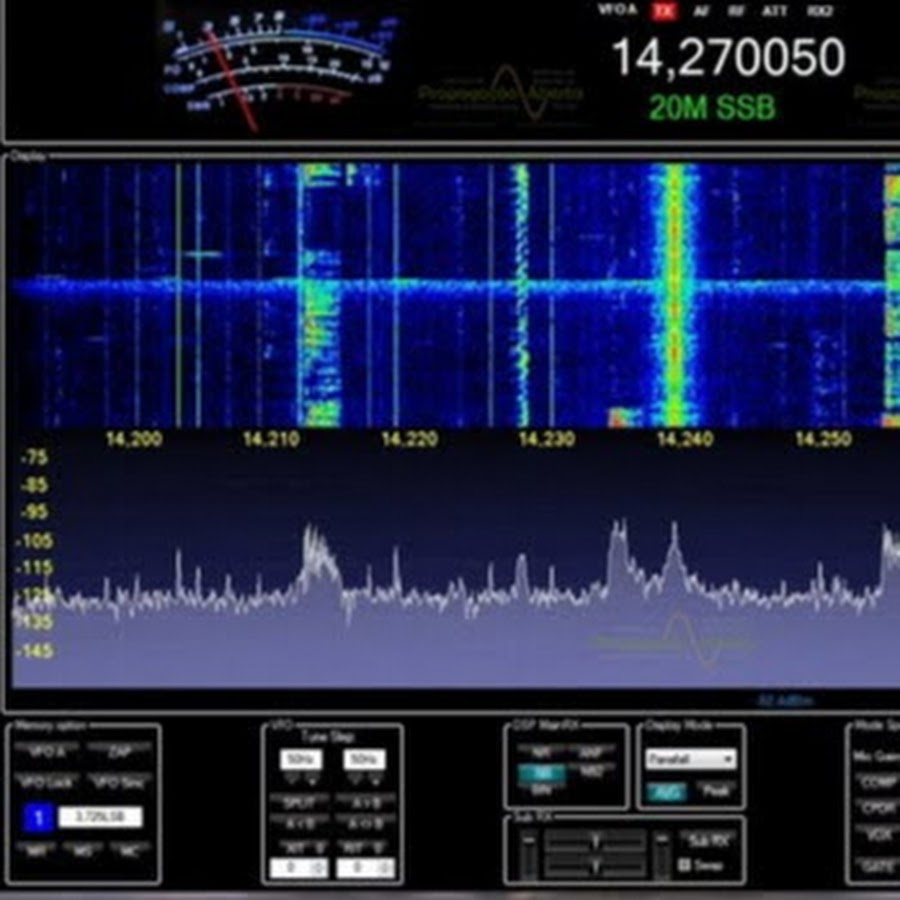Click the 14.220 frequency scale label
The height and width of the screenshot is (900, 900).
click(410, 440)
